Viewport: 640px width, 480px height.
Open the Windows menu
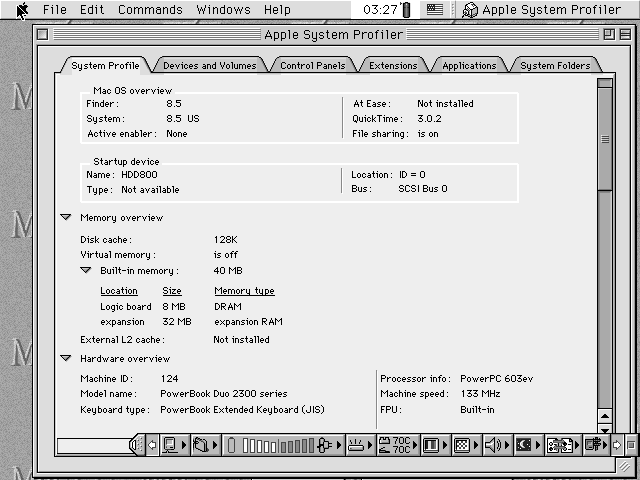223,9
